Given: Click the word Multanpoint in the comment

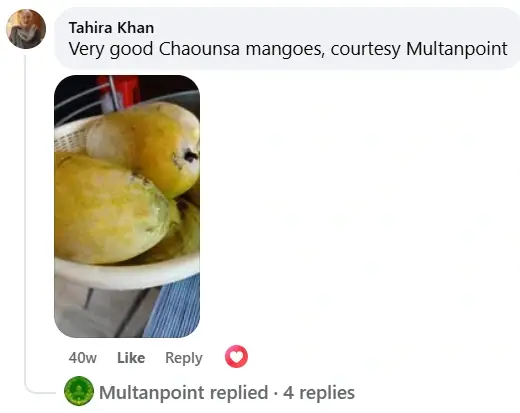Looking at the screenshot, I should click(457, 49).
